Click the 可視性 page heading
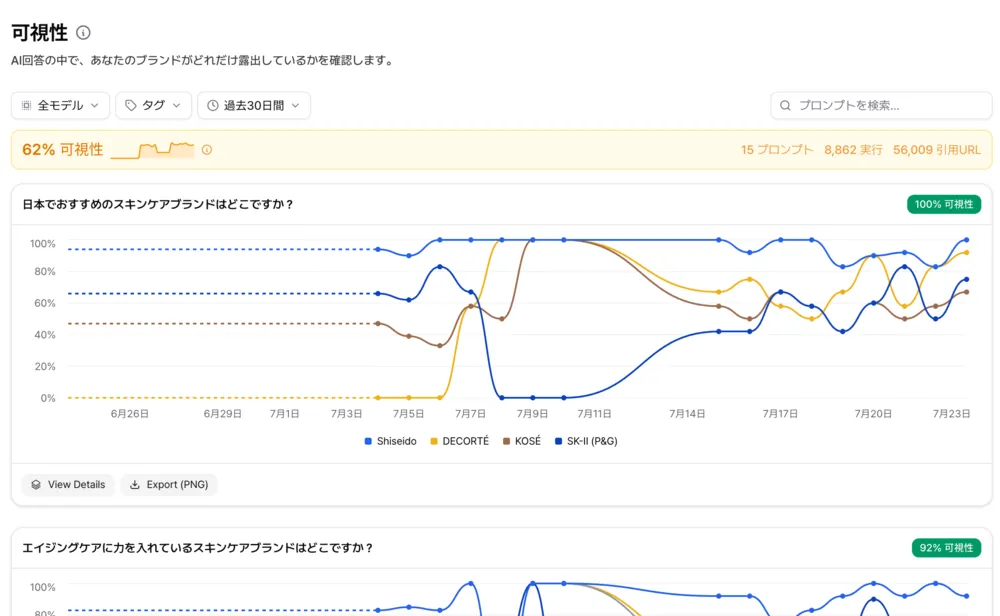 [40, 33]
